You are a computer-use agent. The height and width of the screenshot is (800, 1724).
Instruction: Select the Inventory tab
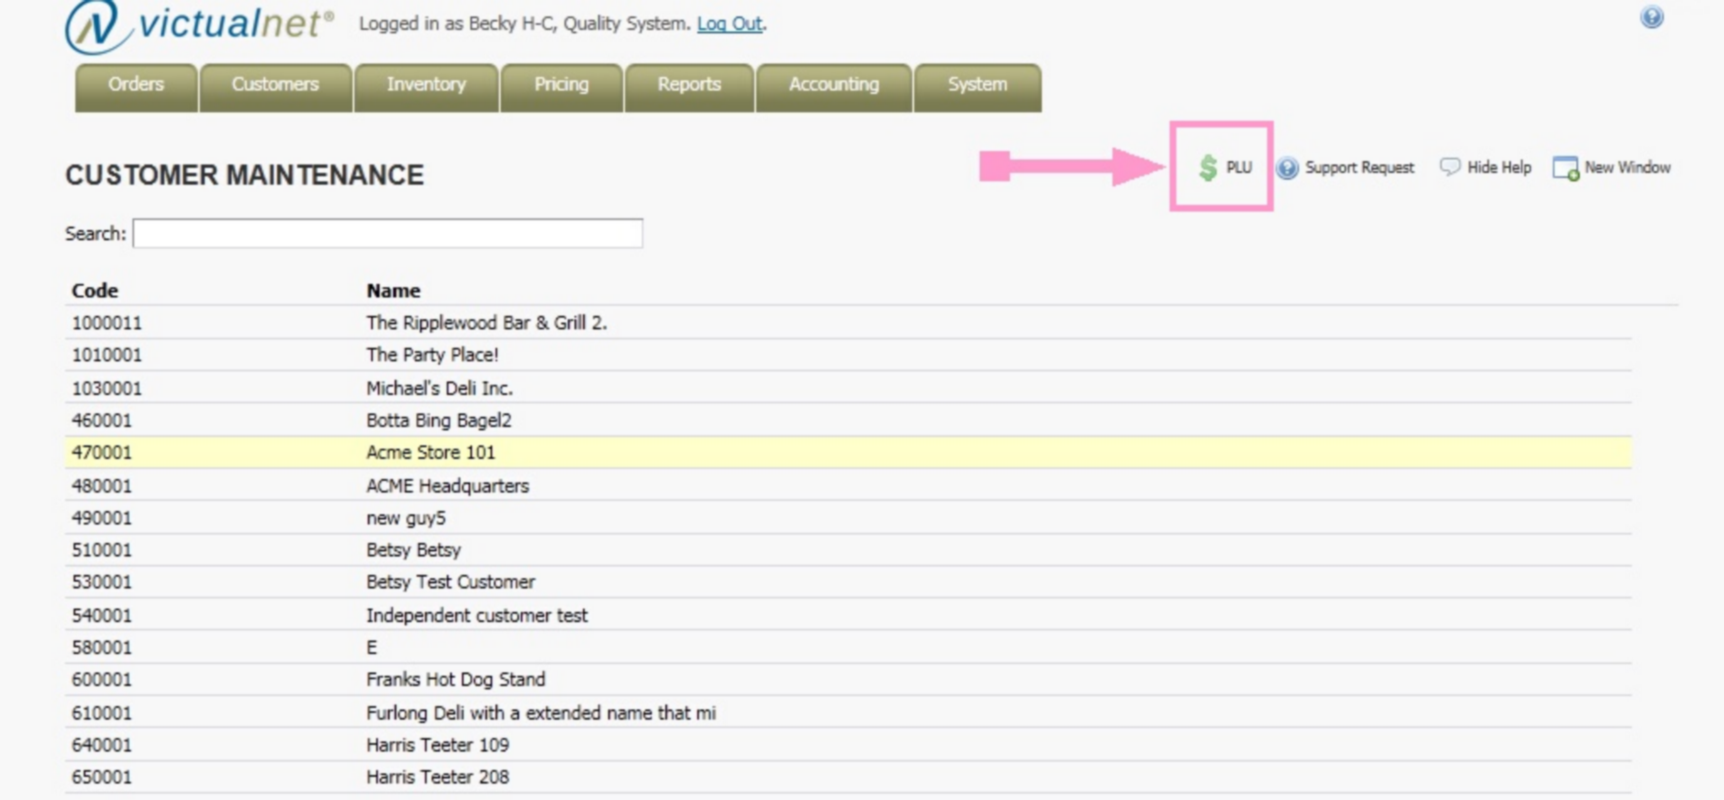[426, 85]
